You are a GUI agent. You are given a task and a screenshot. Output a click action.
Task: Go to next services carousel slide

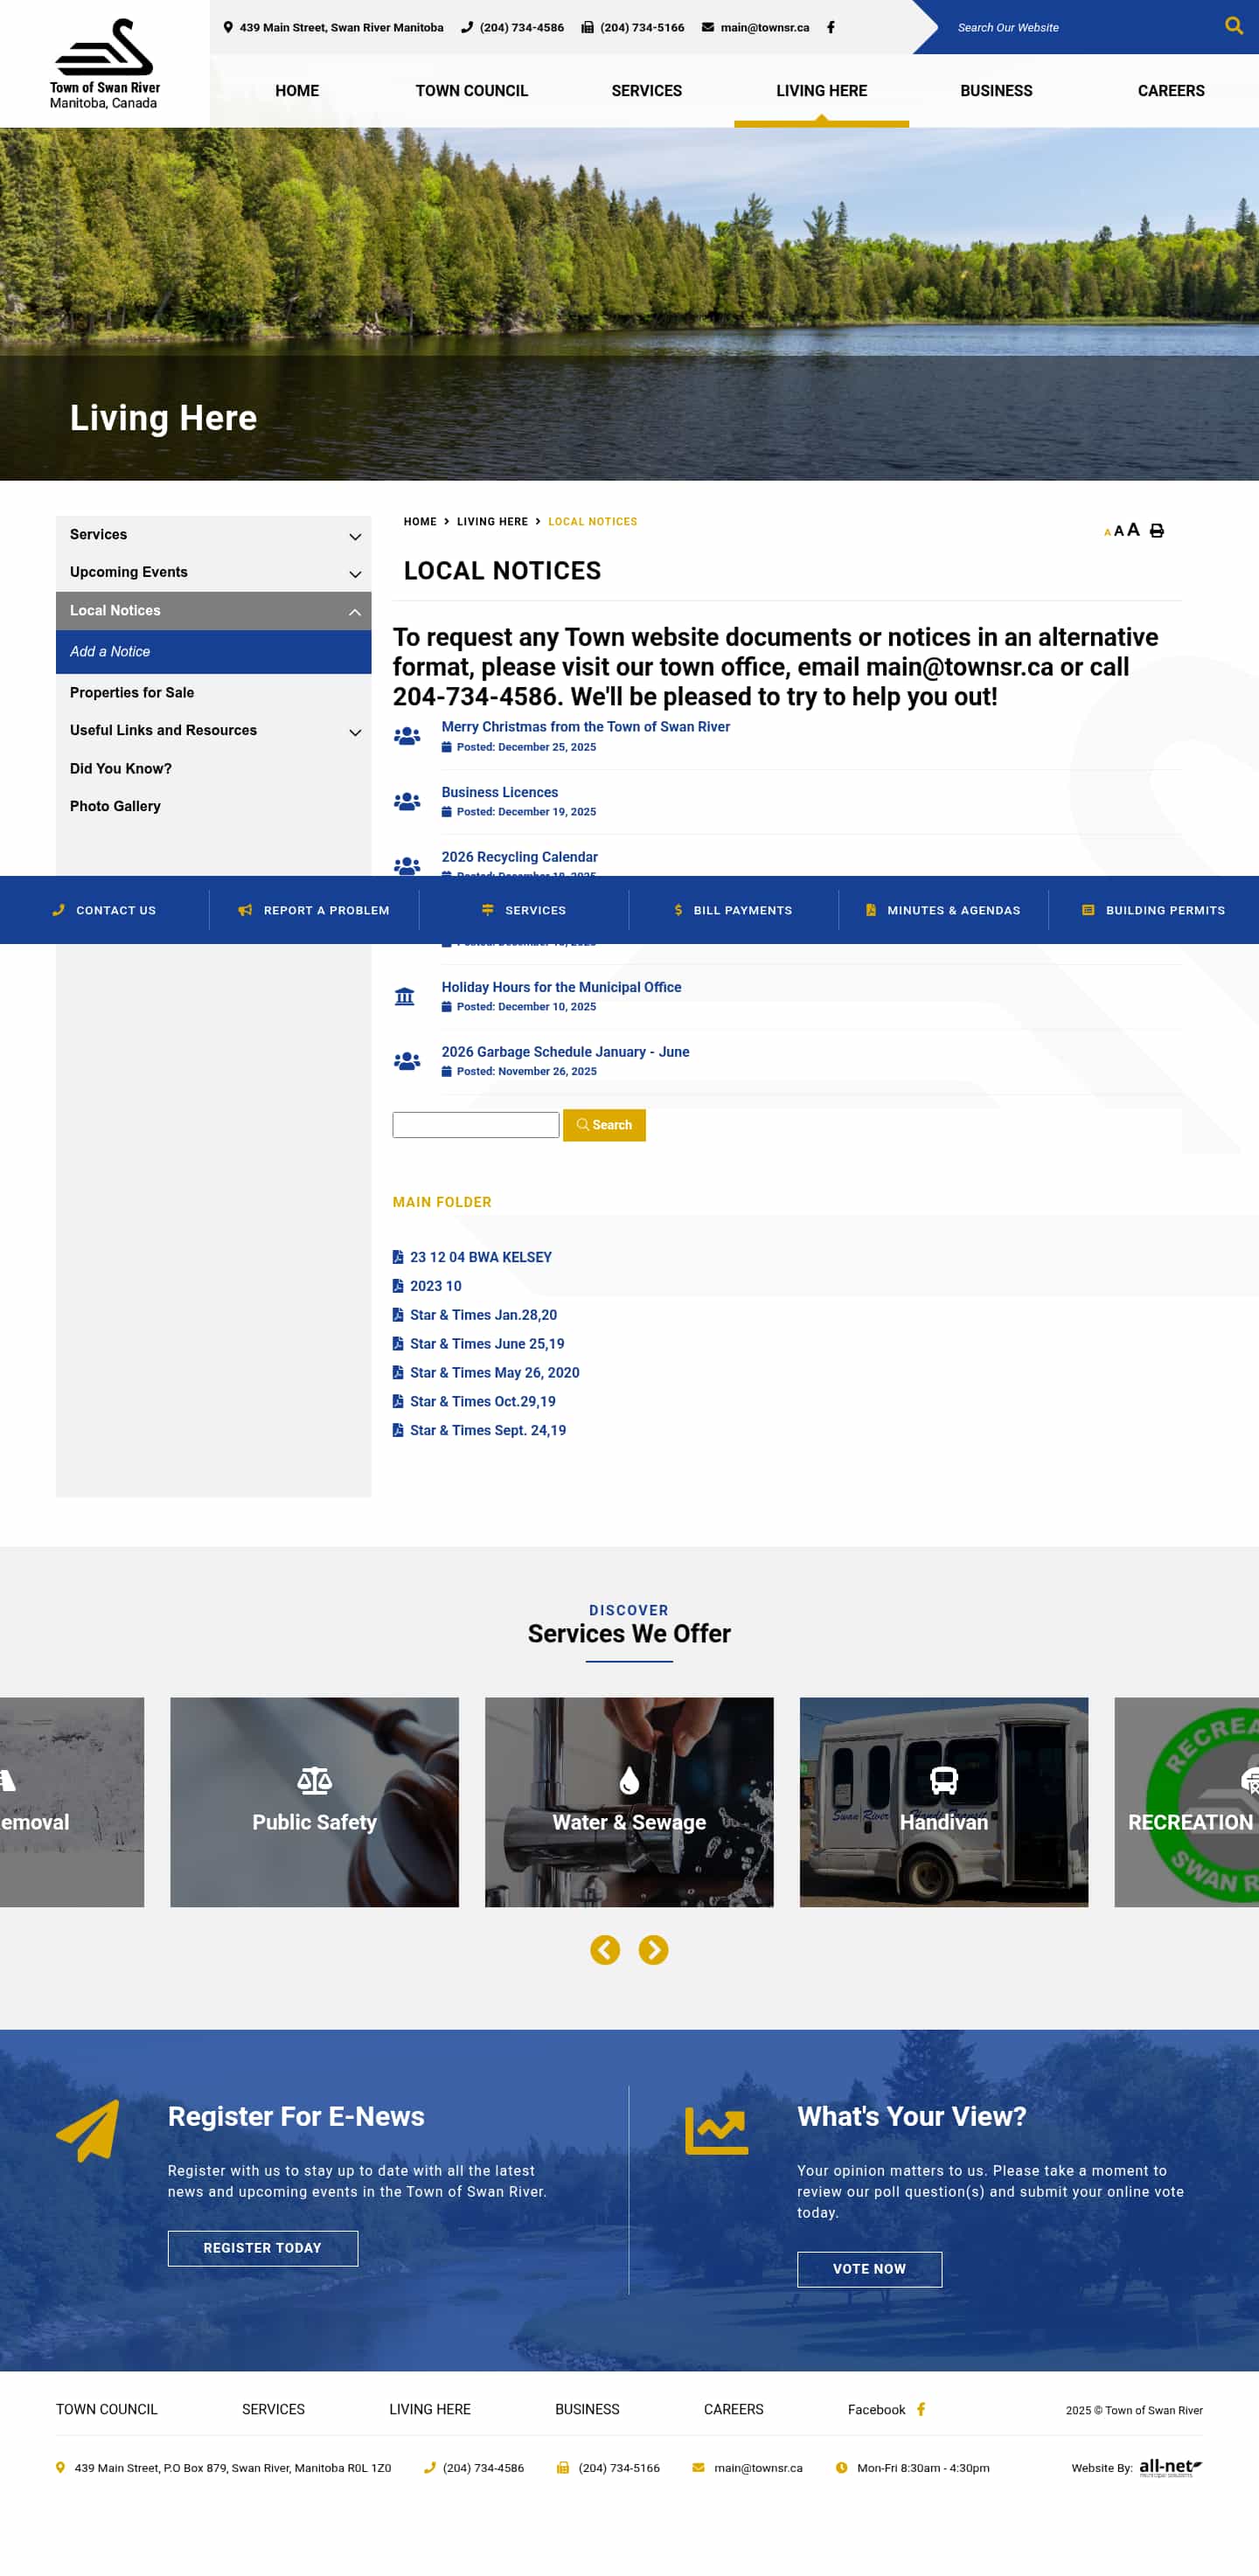click(653, 1950)
